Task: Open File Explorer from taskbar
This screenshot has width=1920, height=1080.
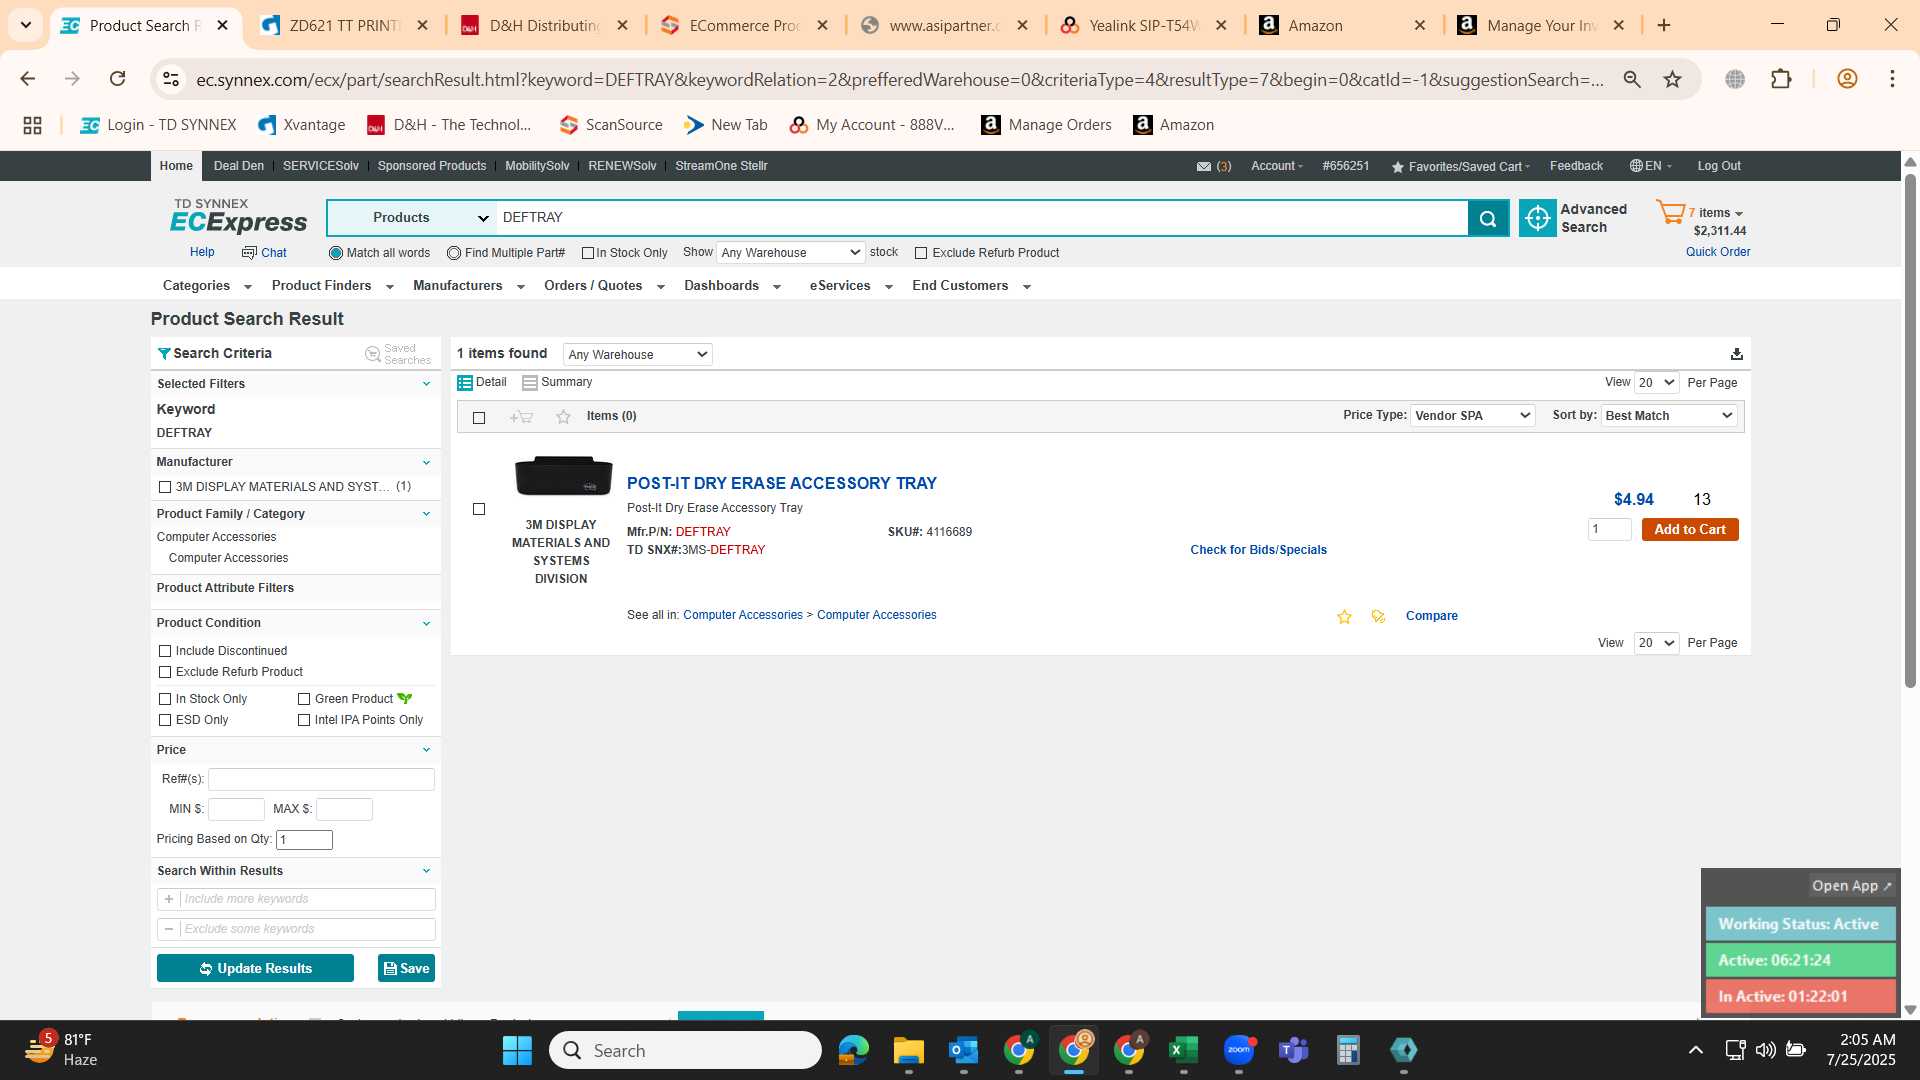Action: tap(908, 1050)
